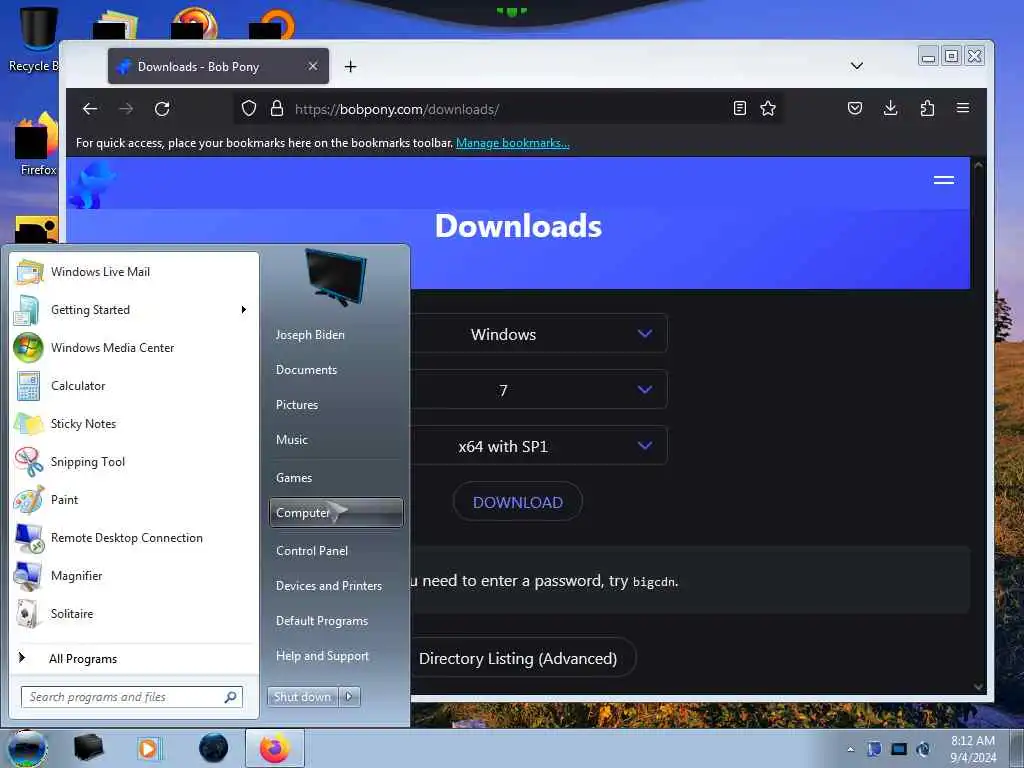Open Music from Start menu
The height and width of the screenshot is (768, 1024).
tap(336, 440)
